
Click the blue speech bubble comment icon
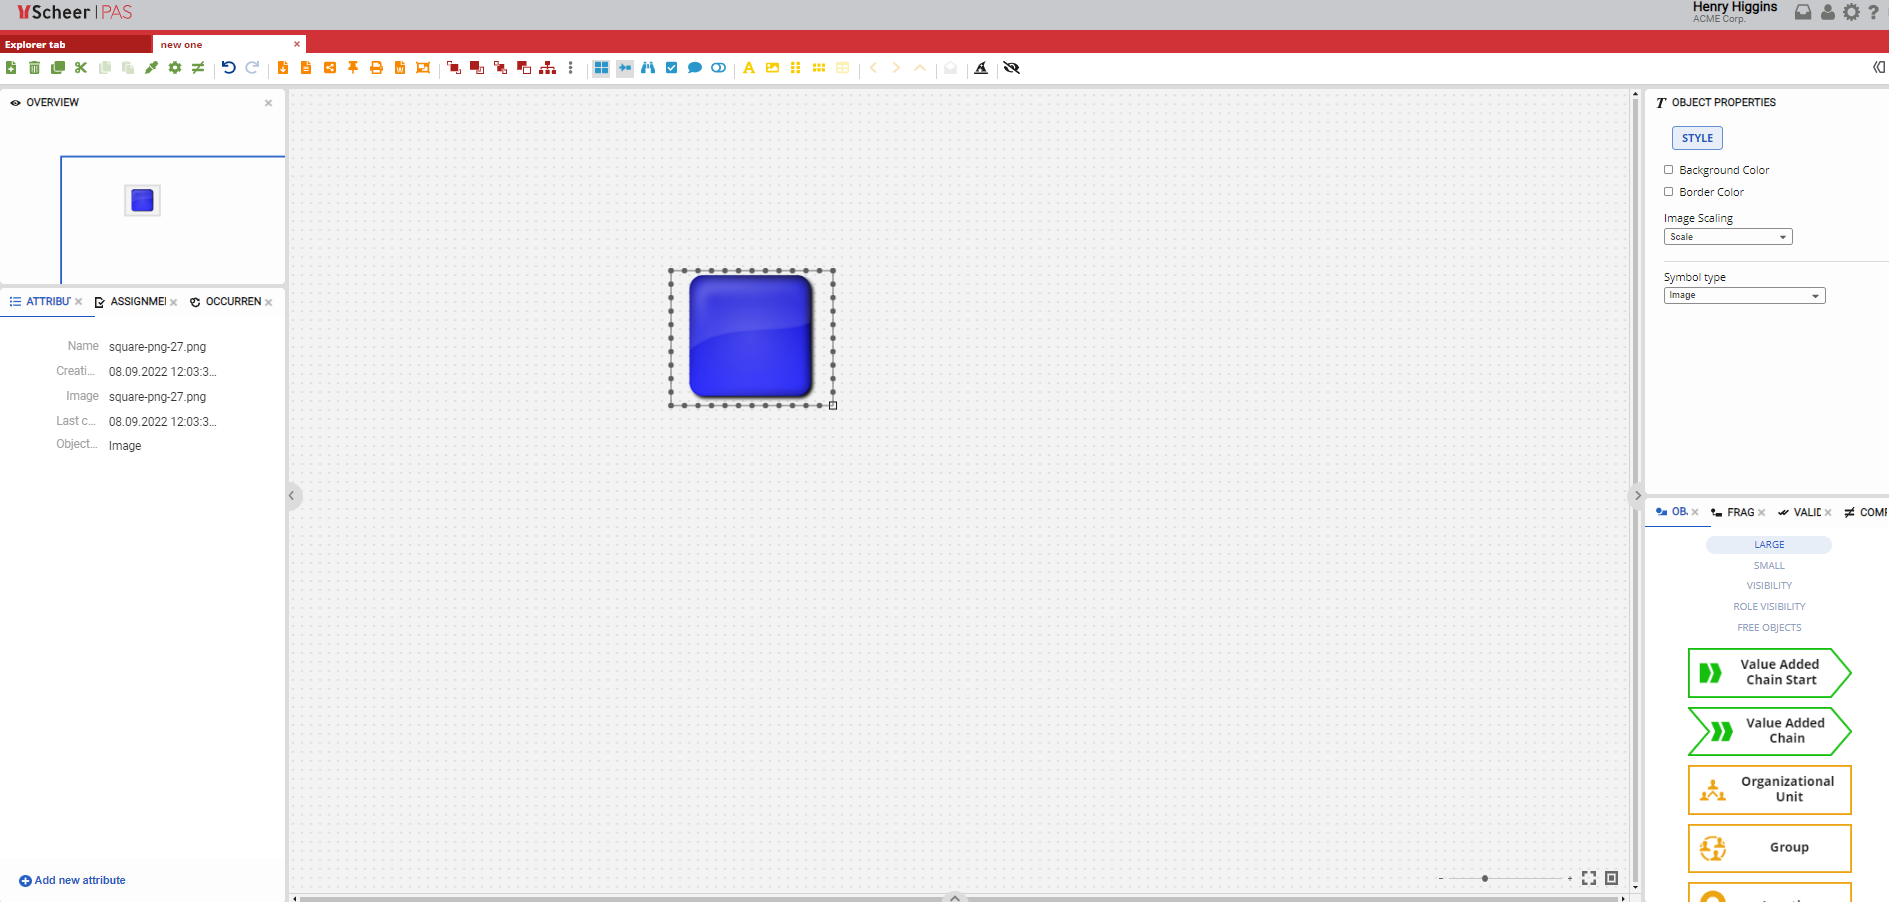point(695,68)
